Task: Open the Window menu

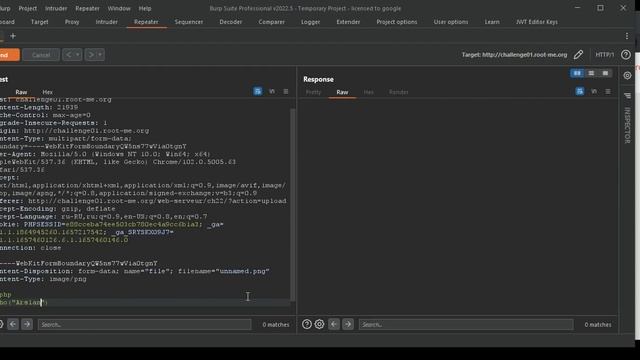Action: (x=119, y=8)
